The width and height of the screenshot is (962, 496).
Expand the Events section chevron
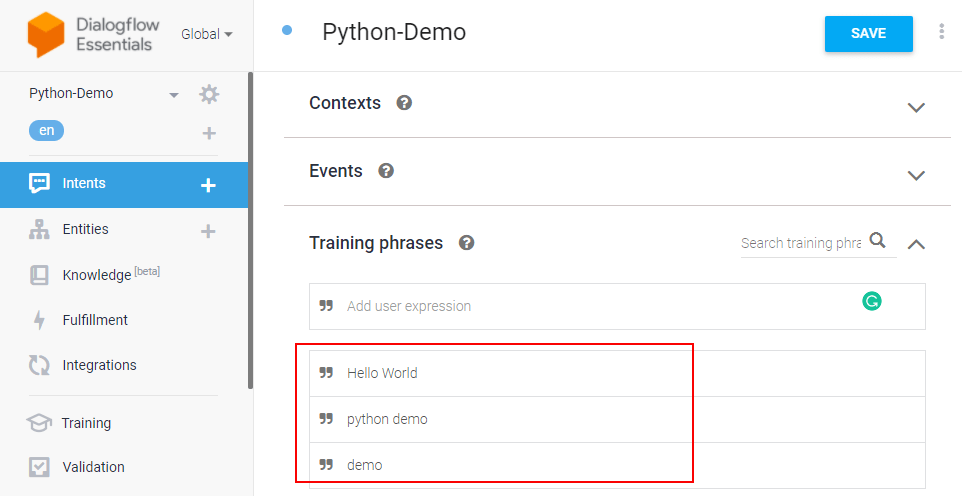[x=916, y=176]
